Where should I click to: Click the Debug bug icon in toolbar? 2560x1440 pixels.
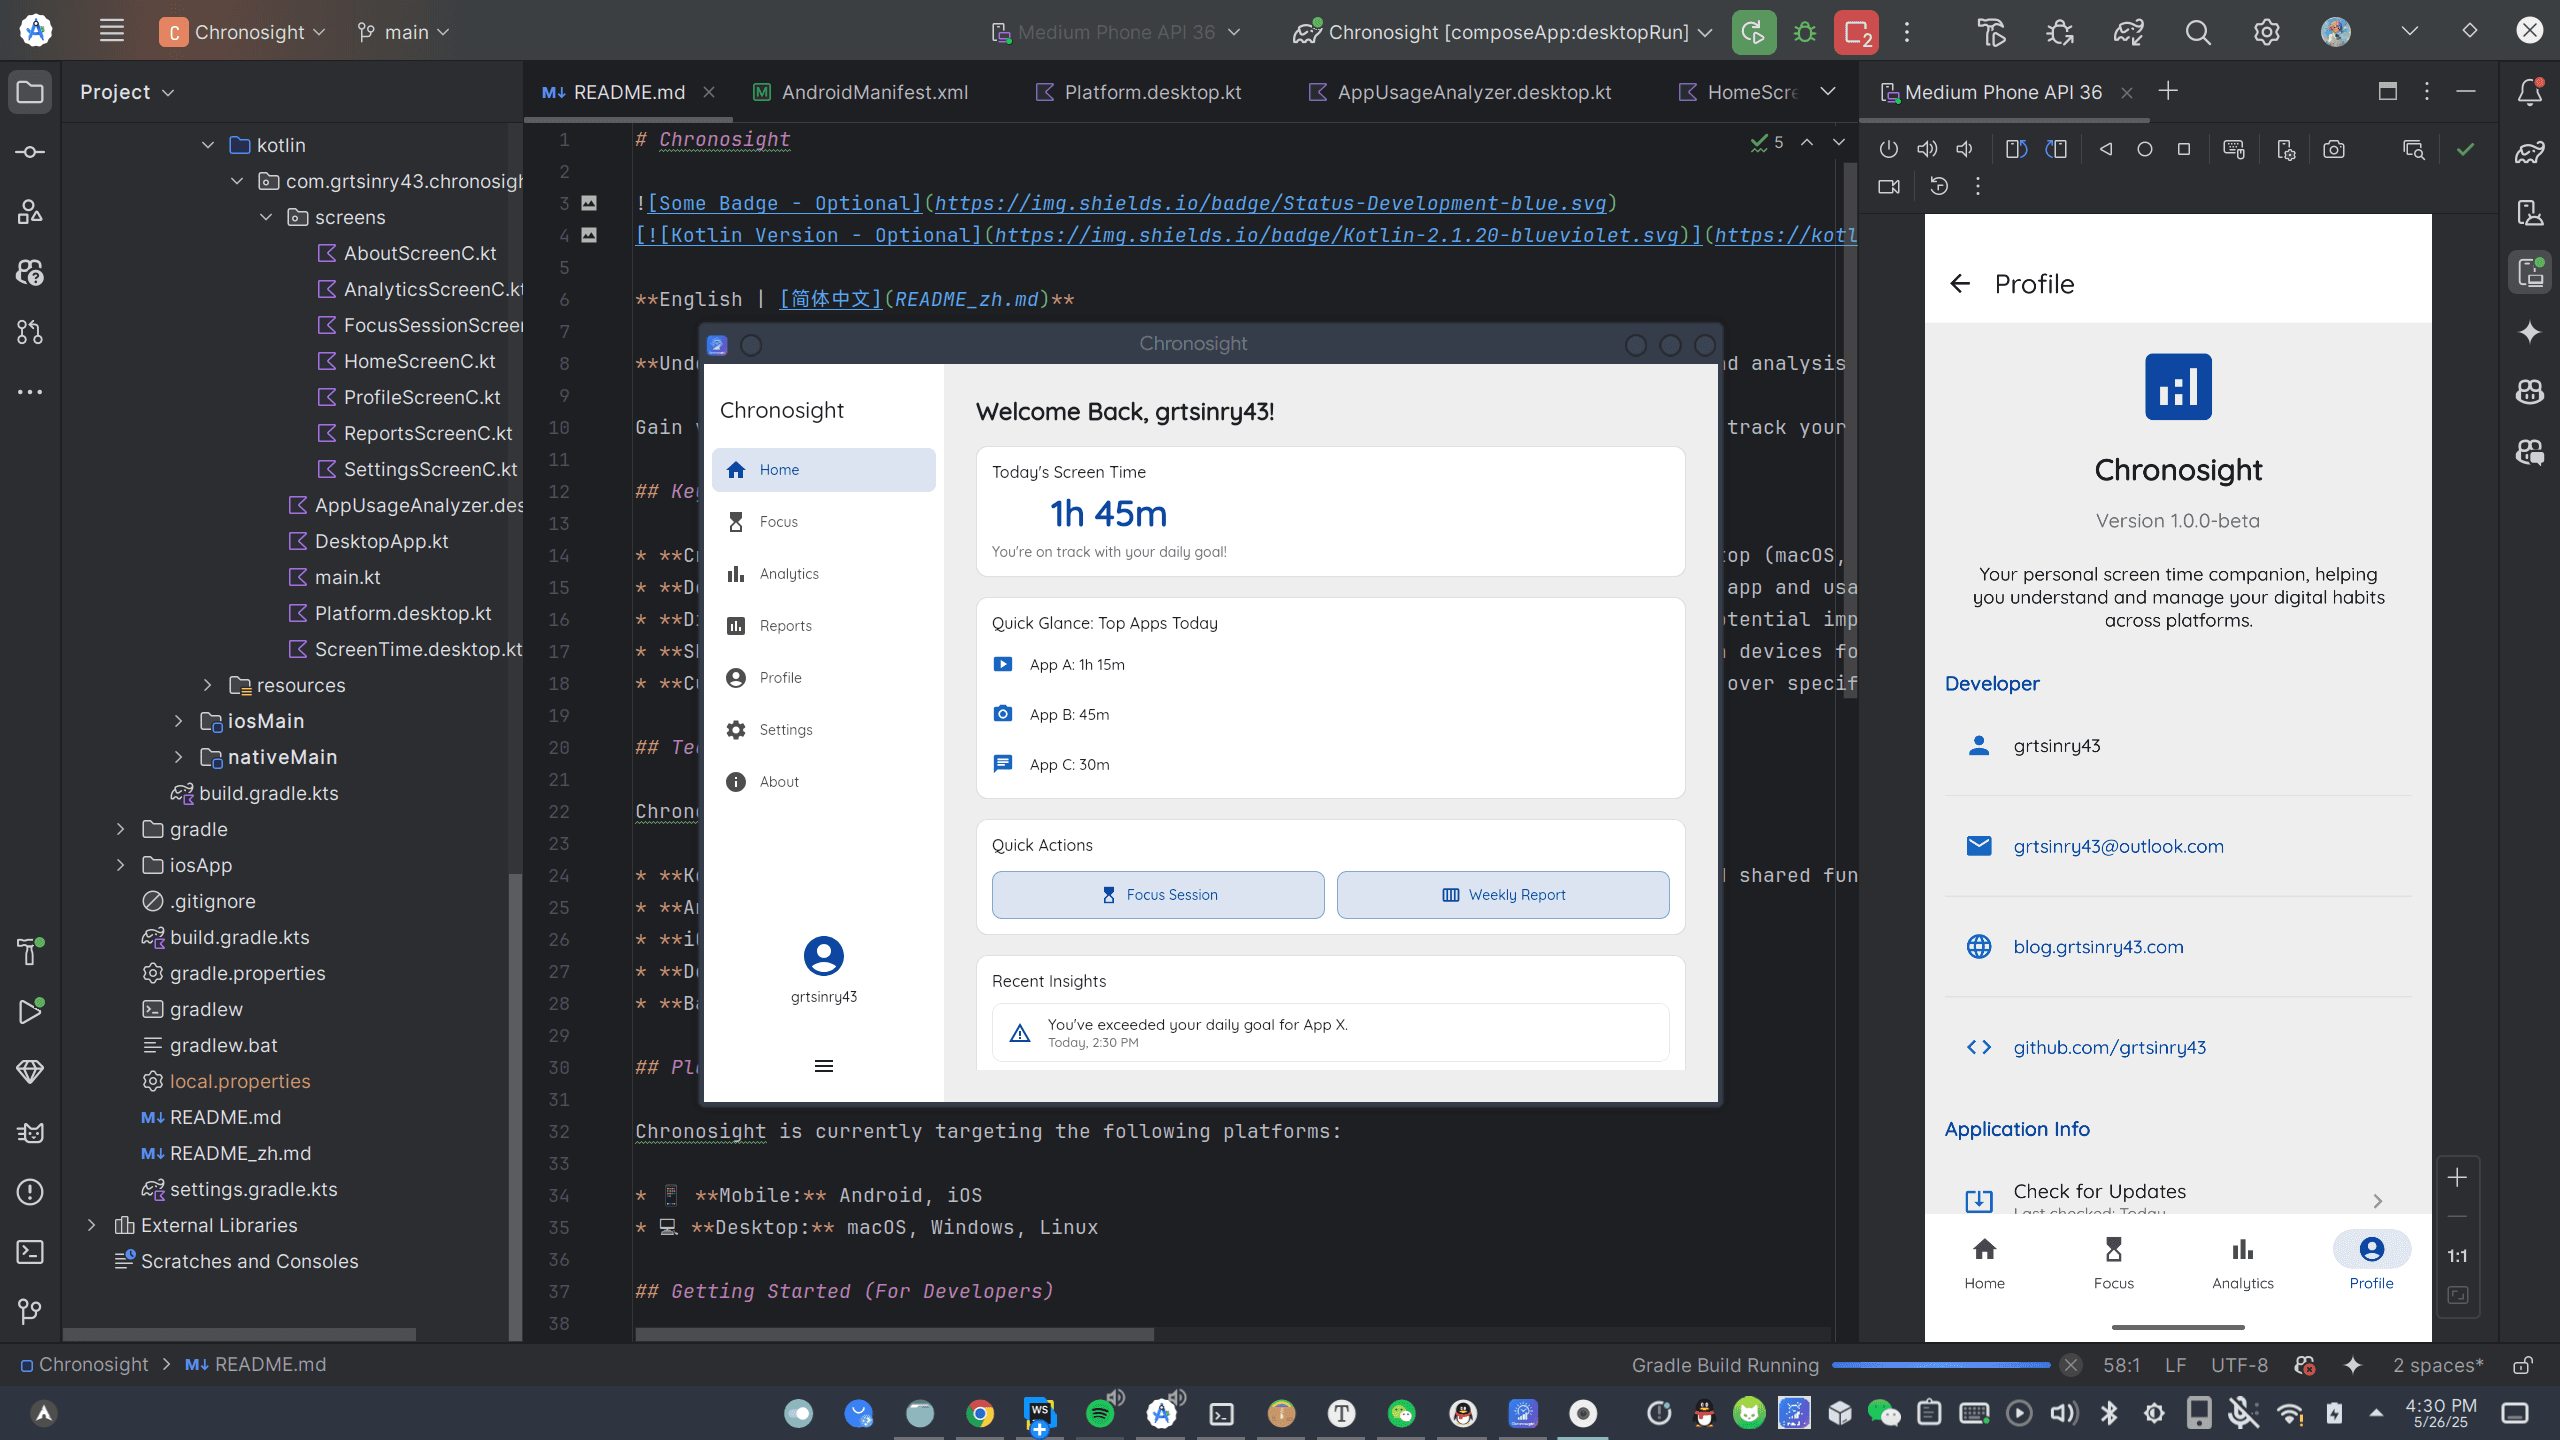pyautogui.click(x=1804, y=32)
